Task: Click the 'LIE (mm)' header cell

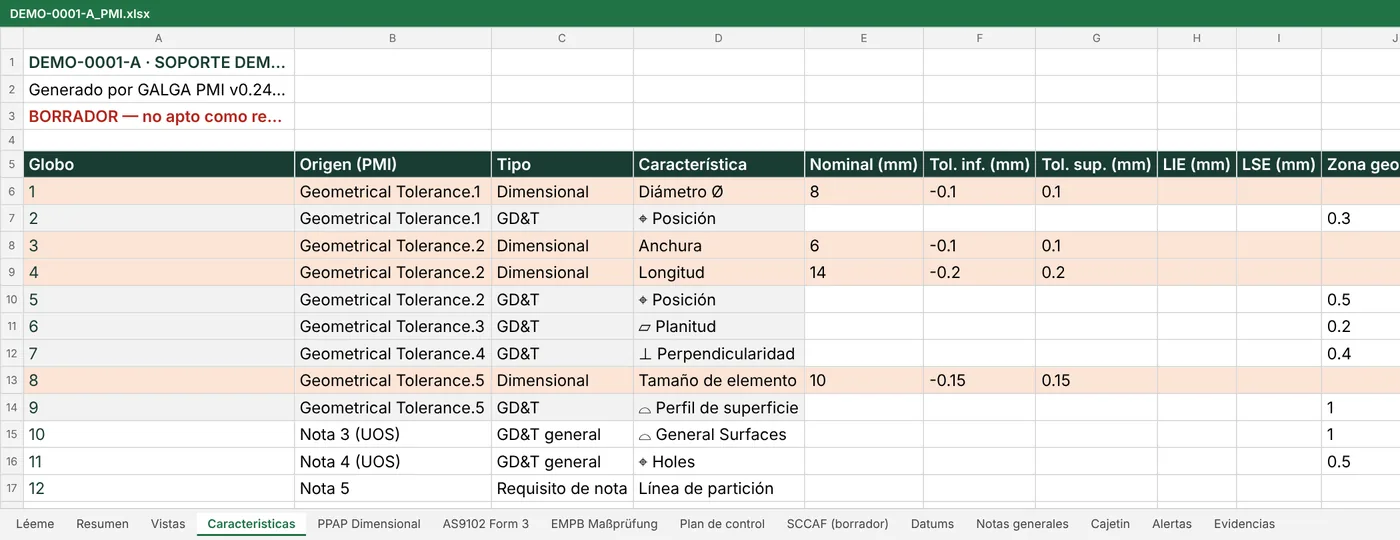Action: [x=1197, y=165]
